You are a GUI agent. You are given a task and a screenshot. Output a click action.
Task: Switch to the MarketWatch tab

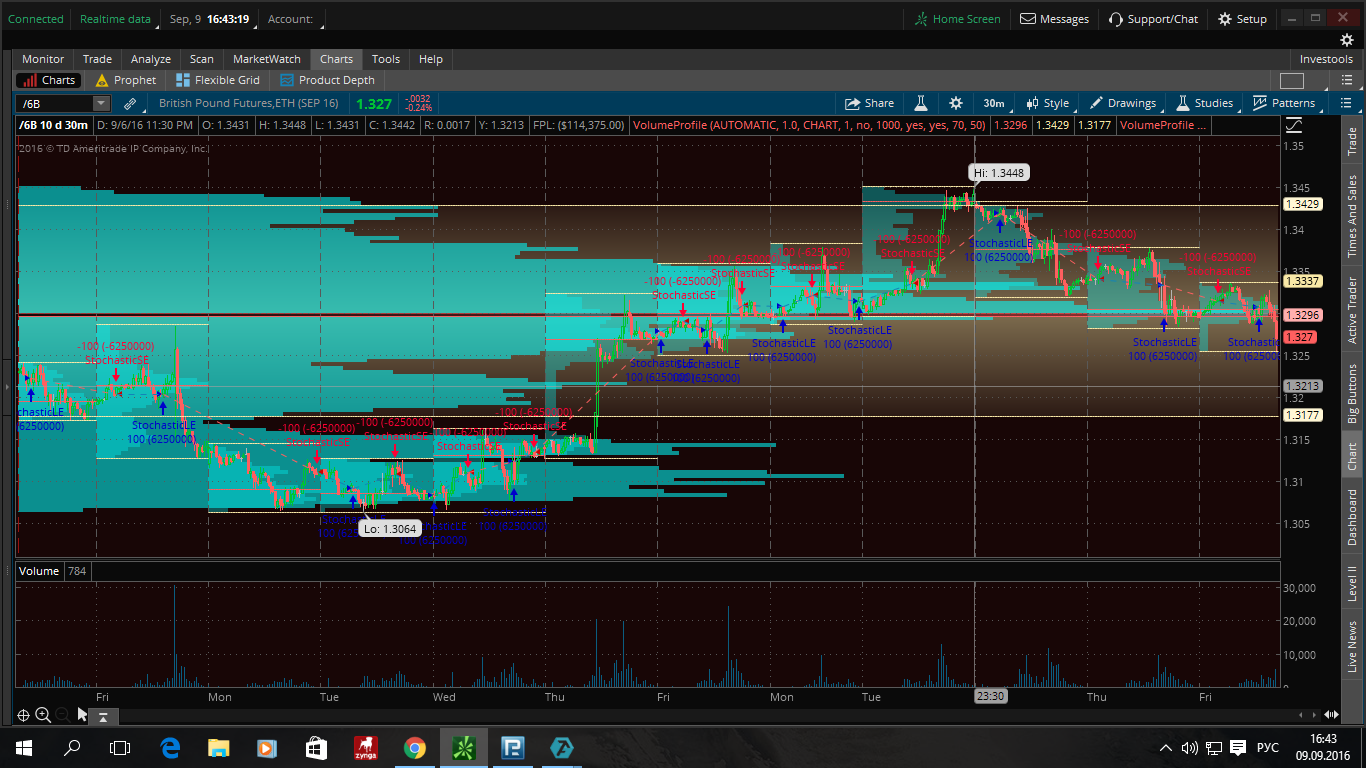coord(266,59)
